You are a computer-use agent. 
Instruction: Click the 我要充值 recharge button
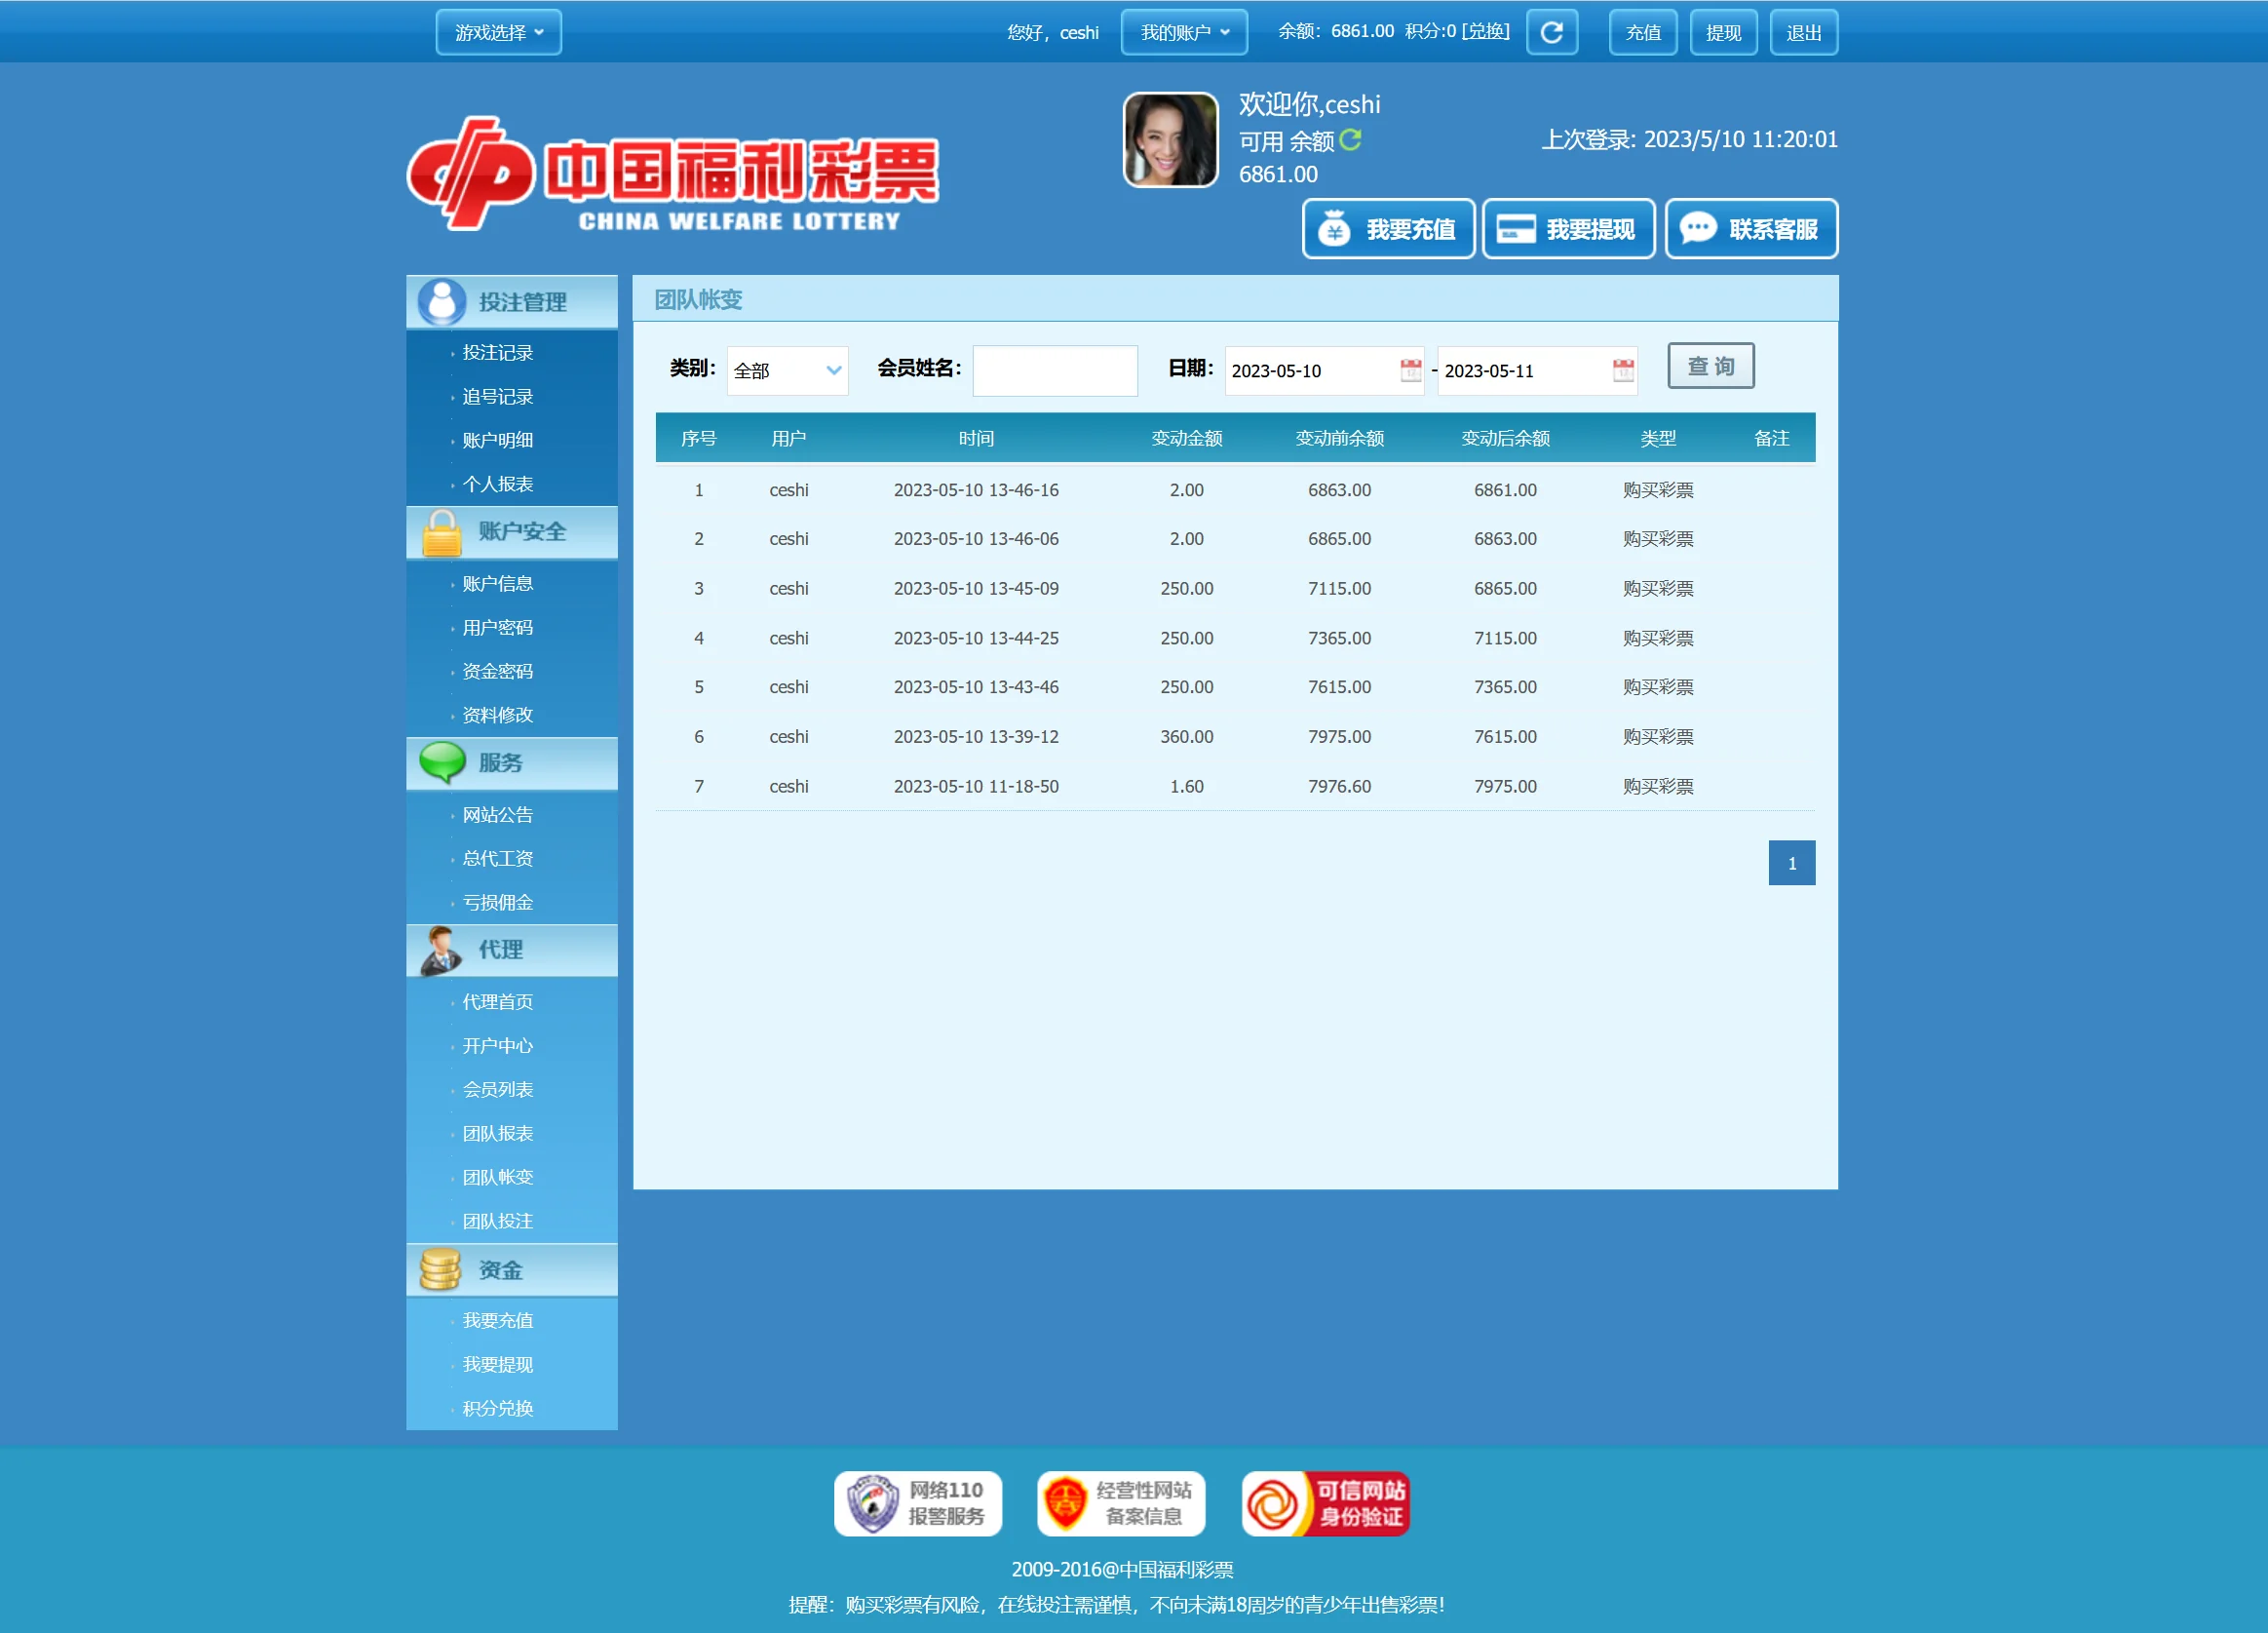(1388, 229)
